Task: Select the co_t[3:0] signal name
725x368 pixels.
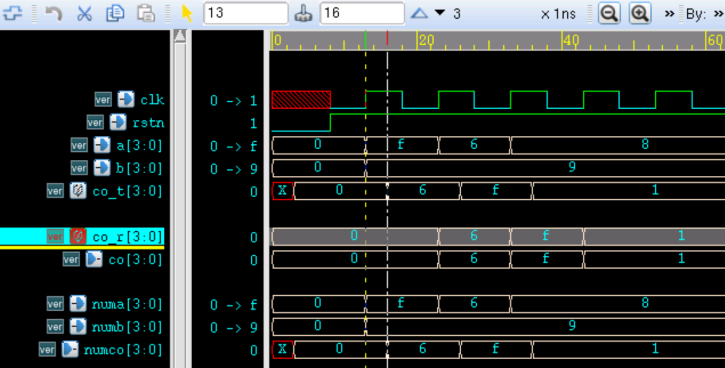Action: point(127,191)
